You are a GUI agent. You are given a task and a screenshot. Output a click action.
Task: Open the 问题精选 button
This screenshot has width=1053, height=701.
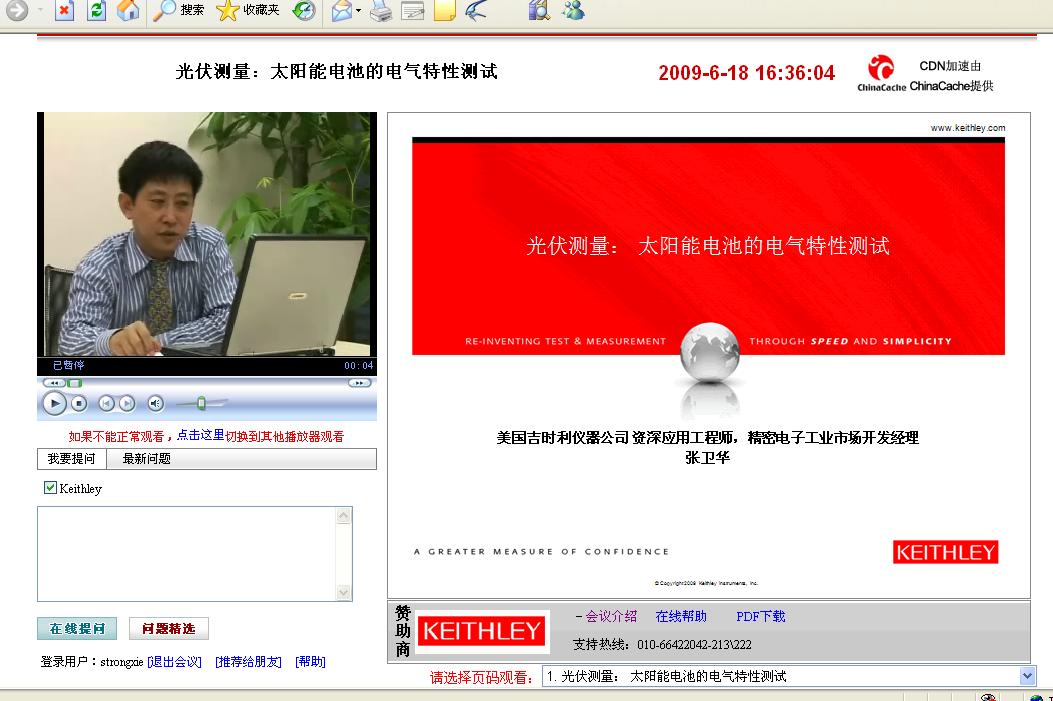(x=169, y=628)
